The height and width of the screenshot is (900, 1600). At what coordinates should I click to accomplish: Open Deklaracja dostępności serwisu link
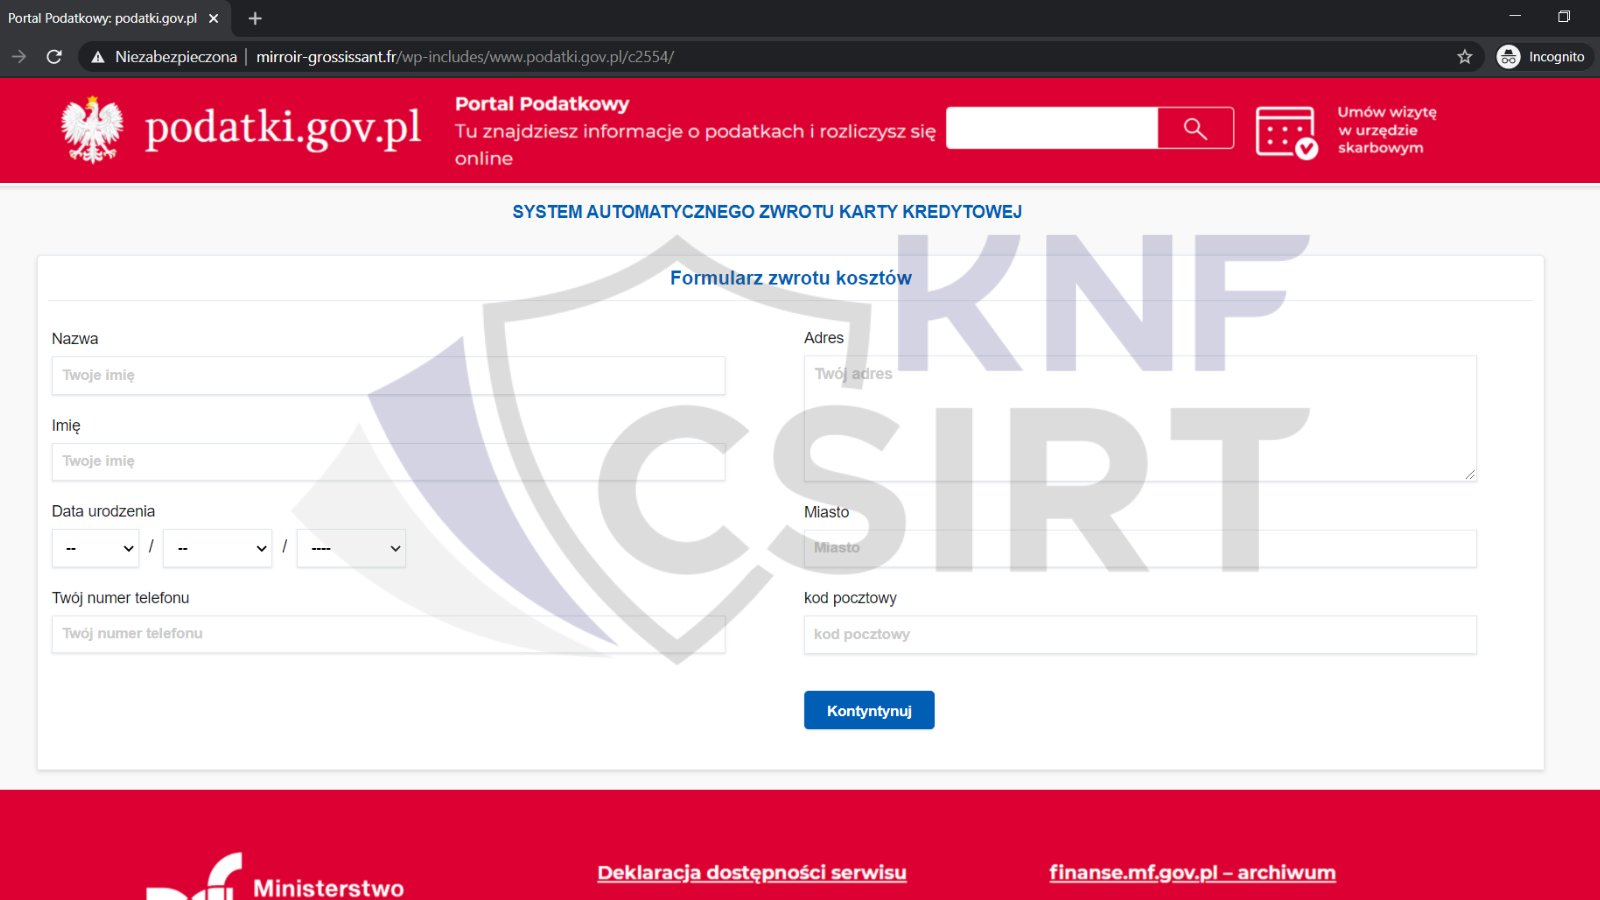coord(751,873)
